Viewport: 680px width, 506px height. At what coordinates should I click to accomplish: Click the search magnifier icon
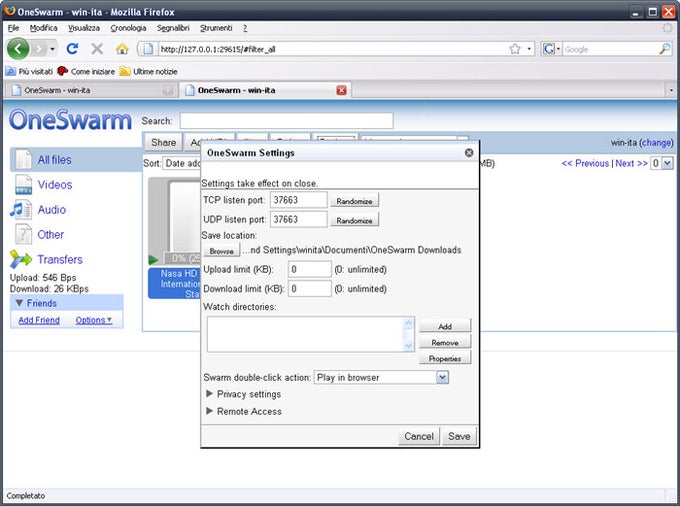tap(664, 49)
